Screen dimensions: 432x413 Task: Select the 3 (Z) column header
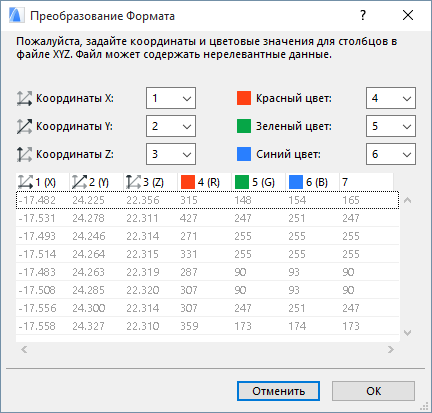(x=151, y=182)
